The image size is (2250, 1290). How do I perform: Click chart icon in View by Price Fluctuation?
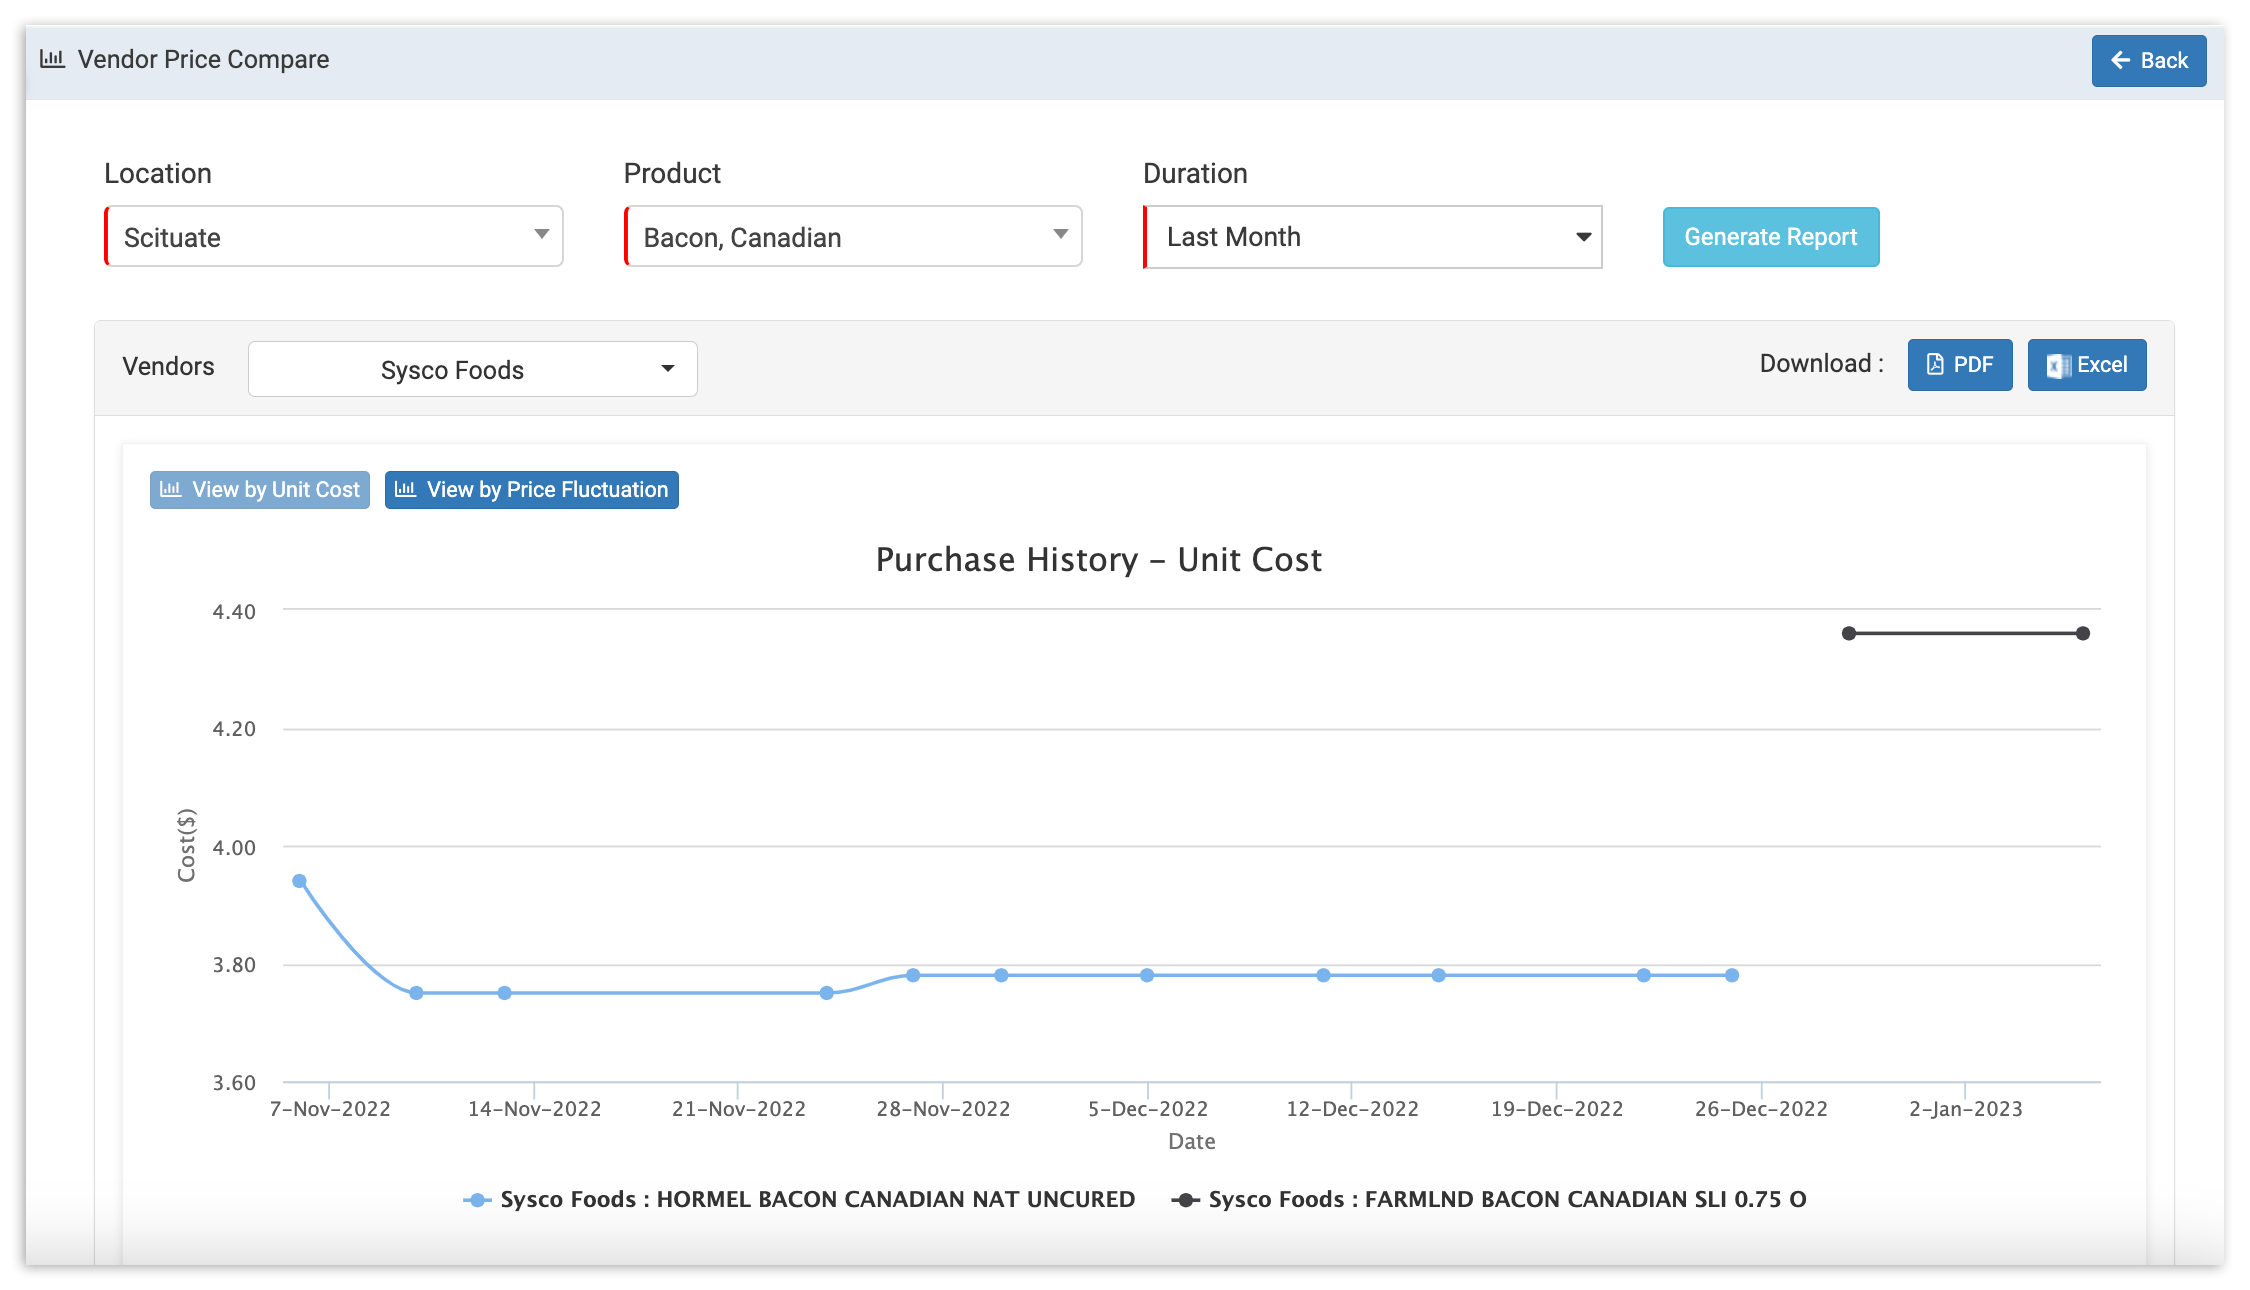click(x=405, y=490)
